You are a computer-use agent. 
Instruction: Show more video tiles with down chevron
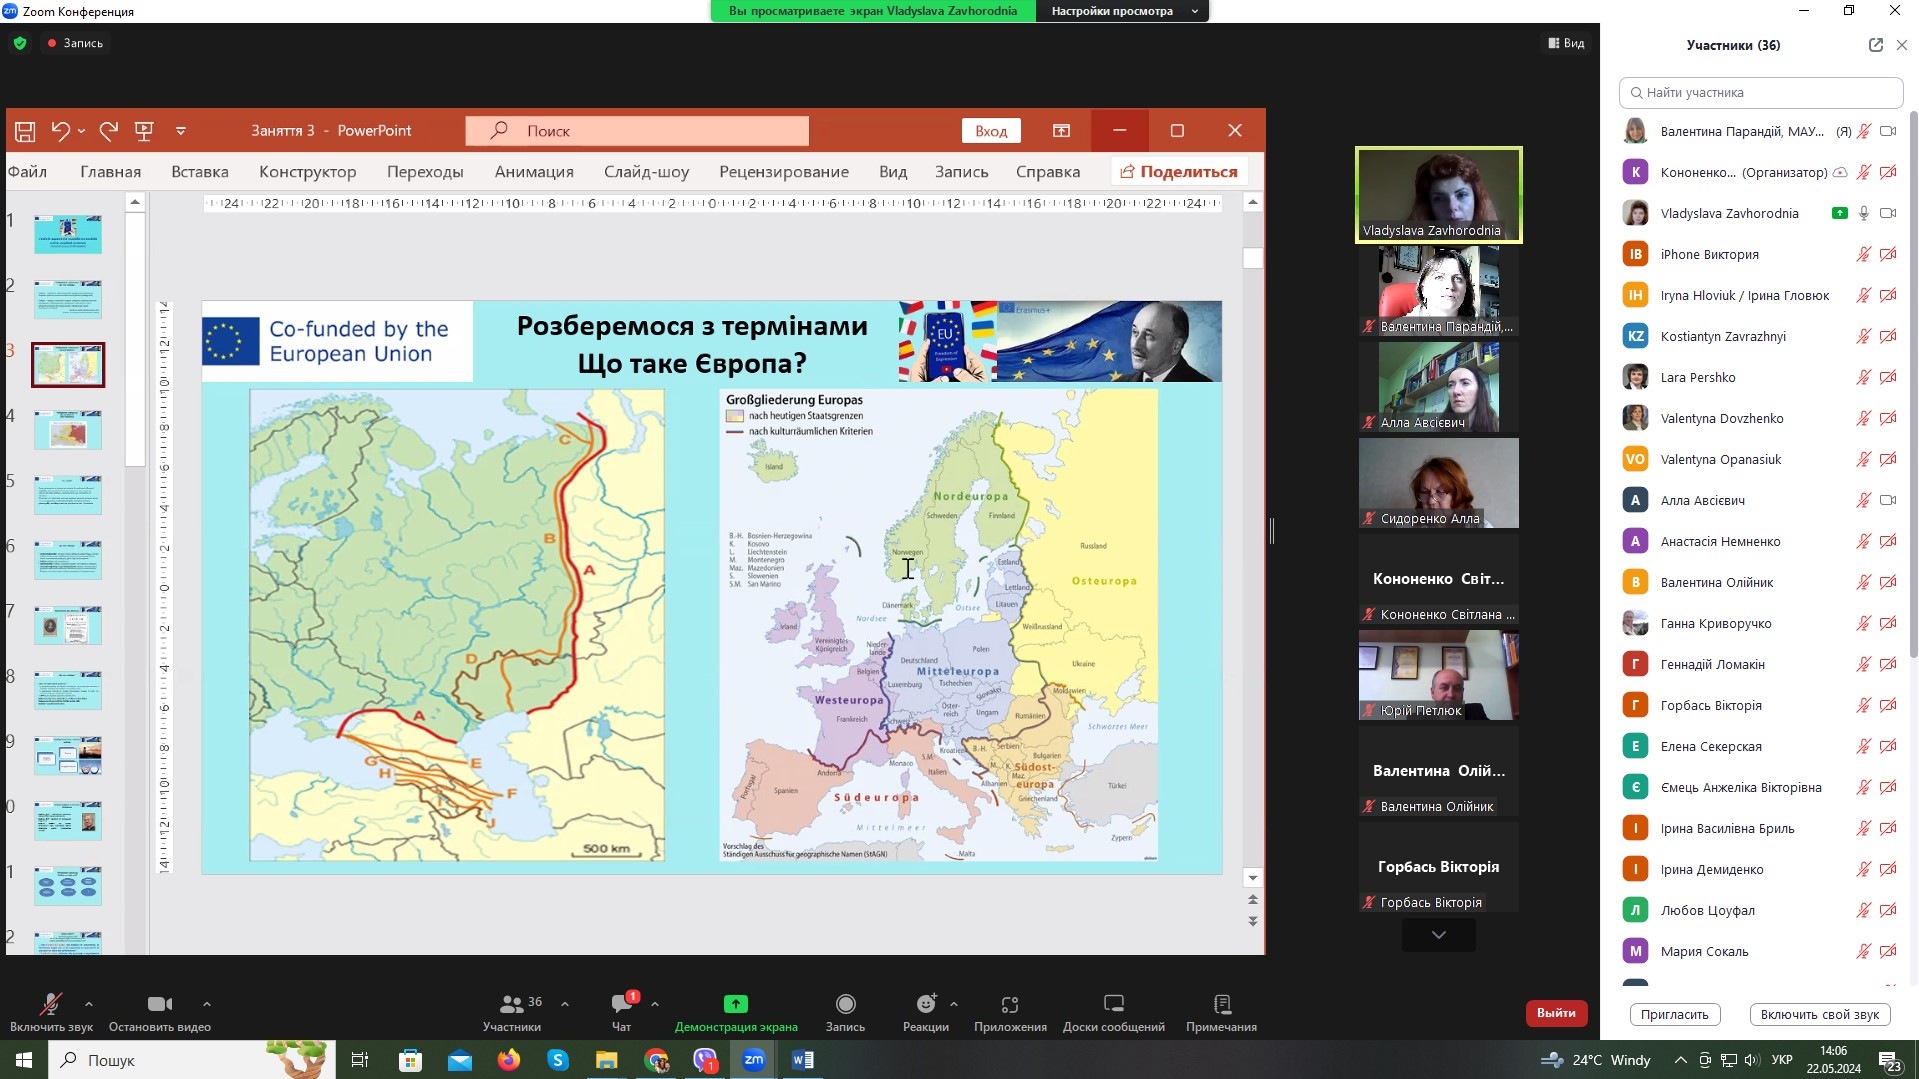[x=1438, y=935]
